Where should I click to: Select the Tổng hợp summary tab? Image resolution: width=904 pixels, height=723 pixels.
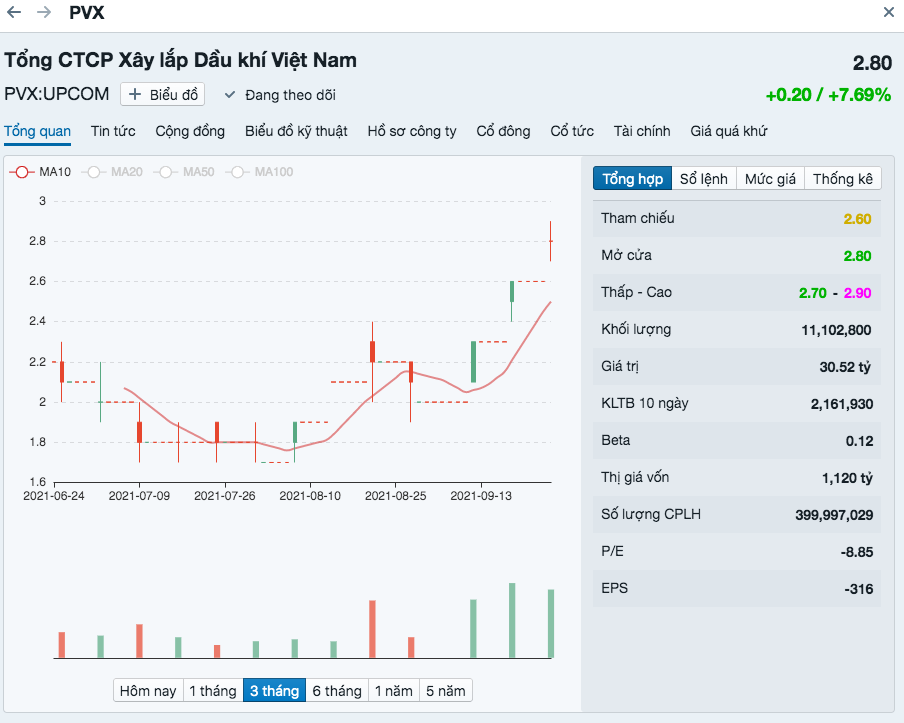(632, 179)
